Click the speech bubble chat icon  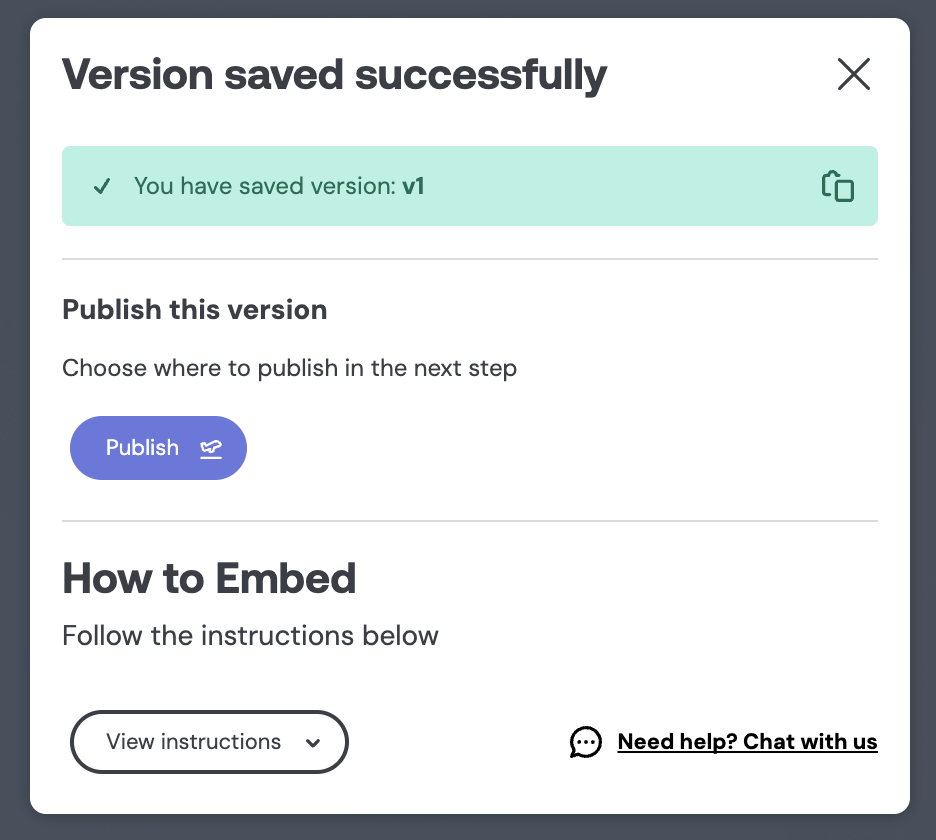tap(586, 742)
